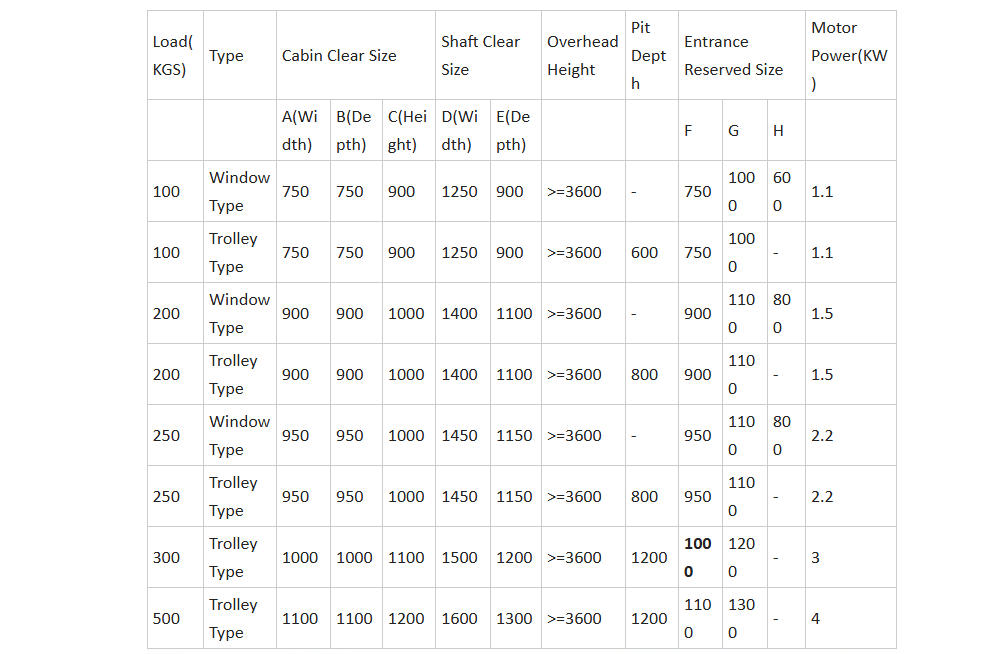This screenshot has width=1004, height=654.
Task: Click the bold "1000" entrance F value
Action: click(697, 558)
